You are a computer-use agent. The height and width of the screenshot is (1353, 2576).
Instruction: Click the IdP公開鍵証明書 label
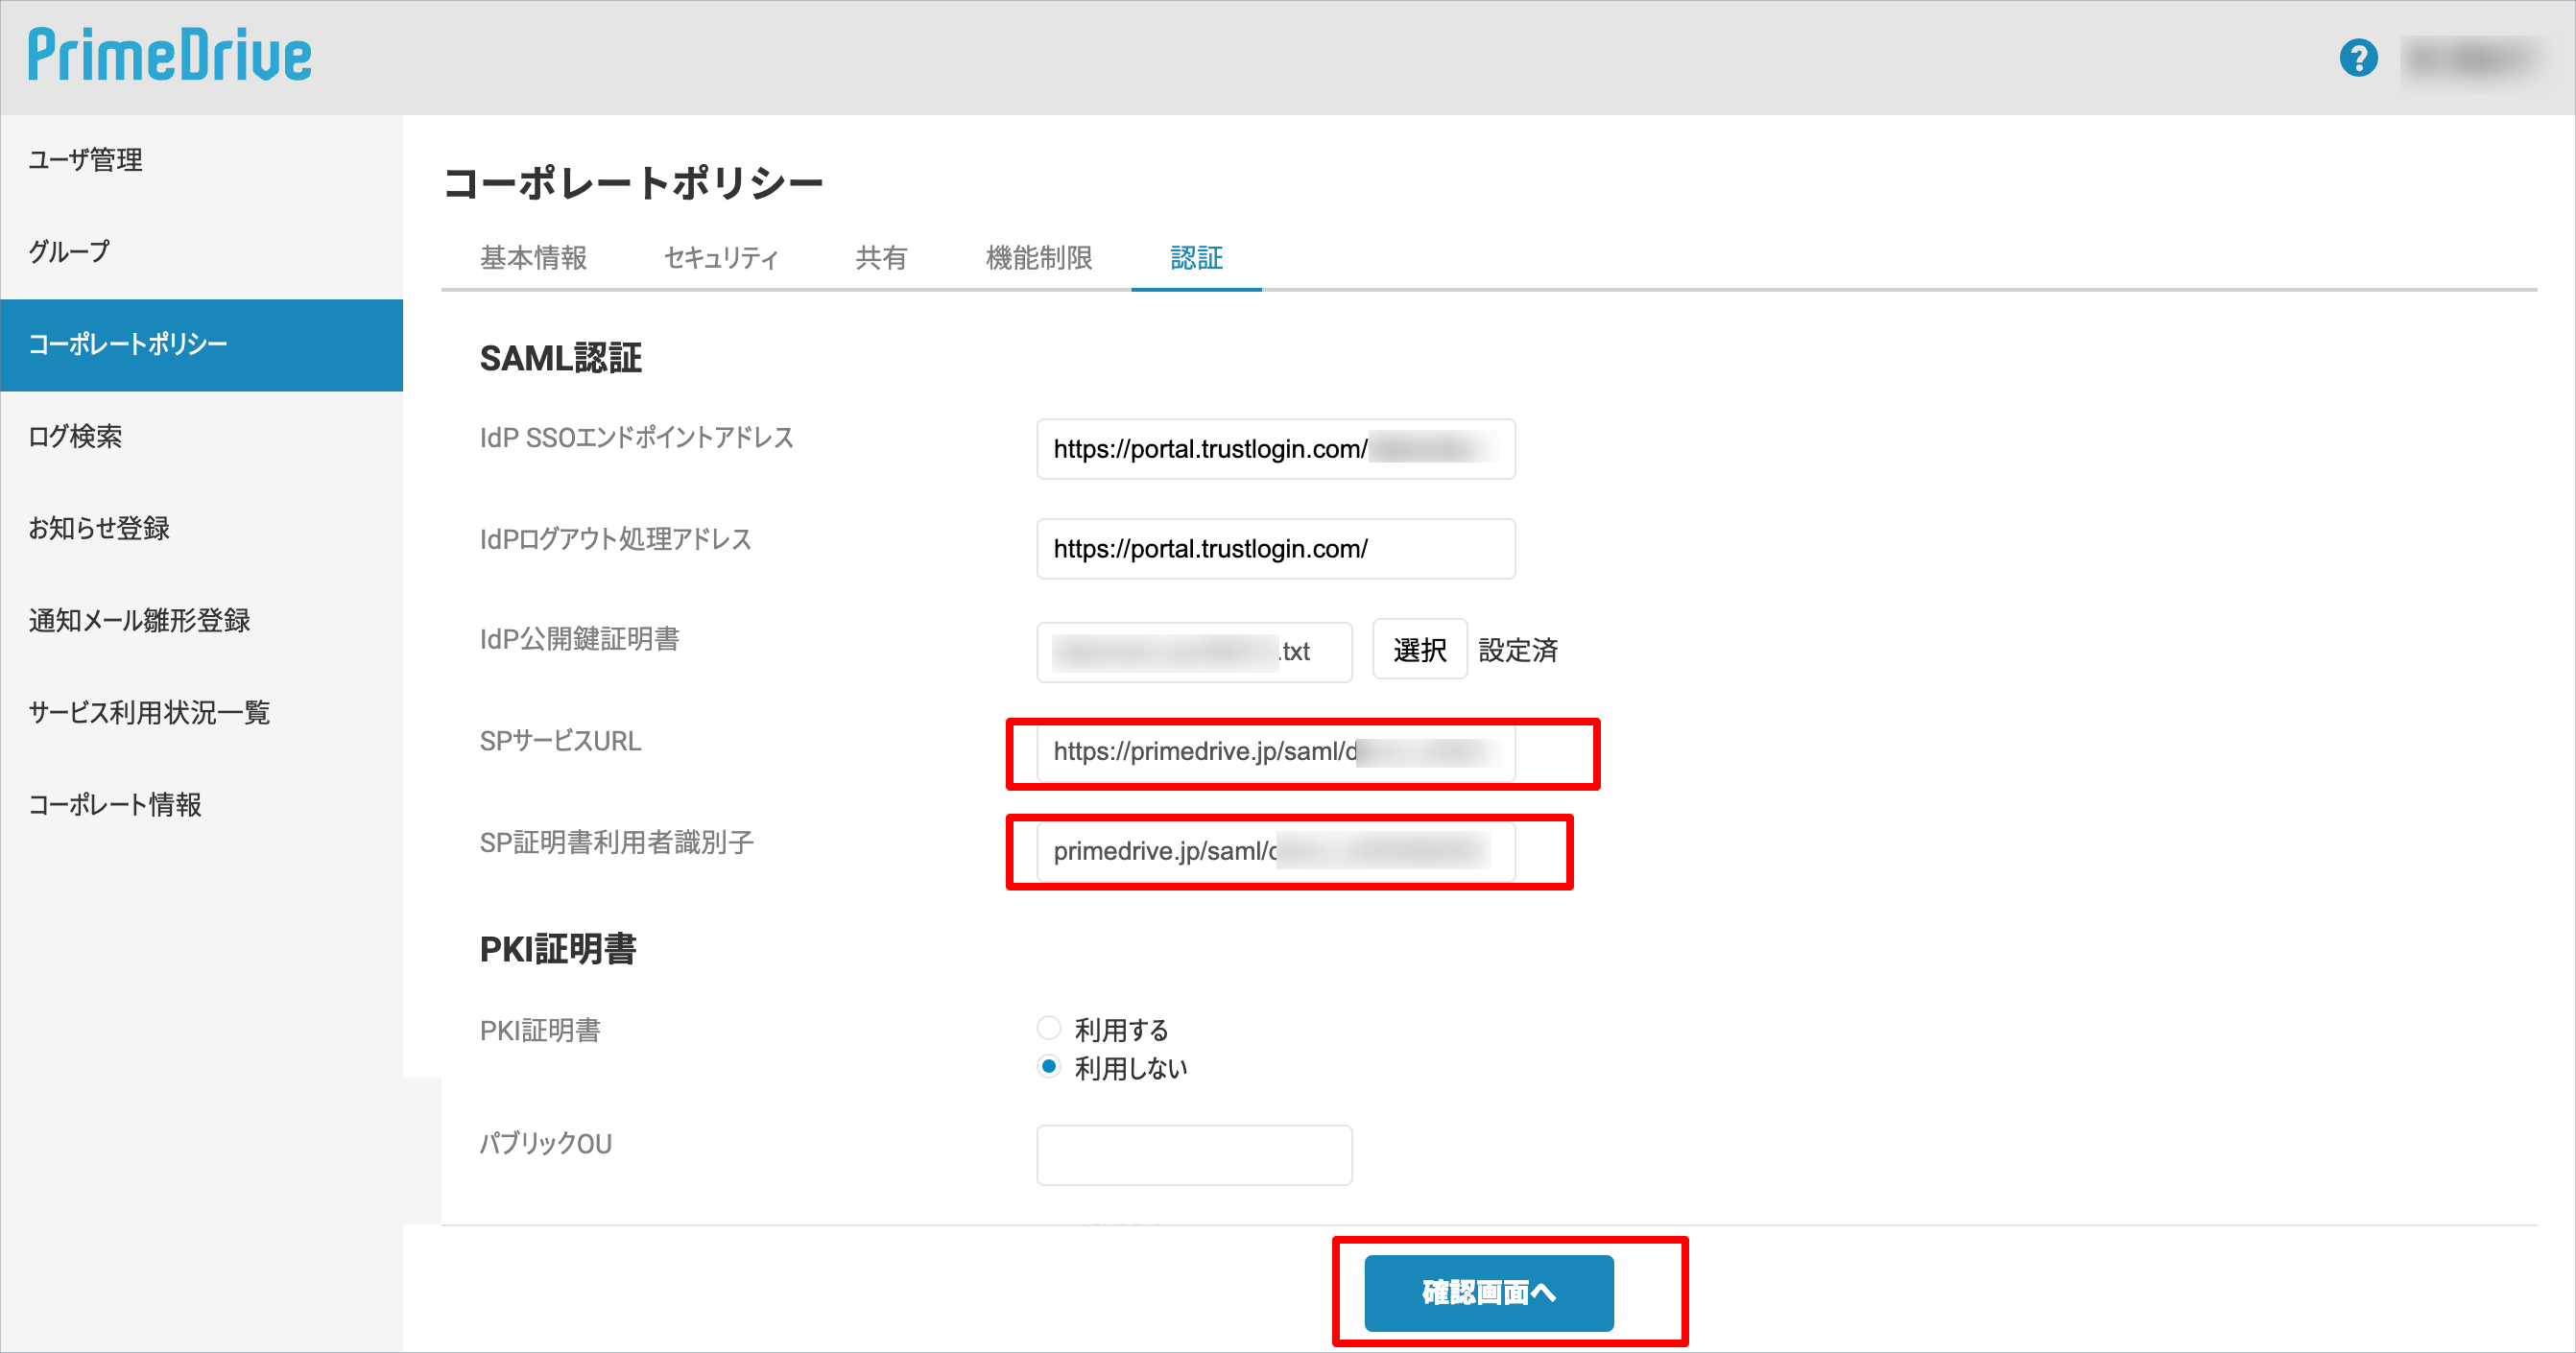(x=579, y=639)
